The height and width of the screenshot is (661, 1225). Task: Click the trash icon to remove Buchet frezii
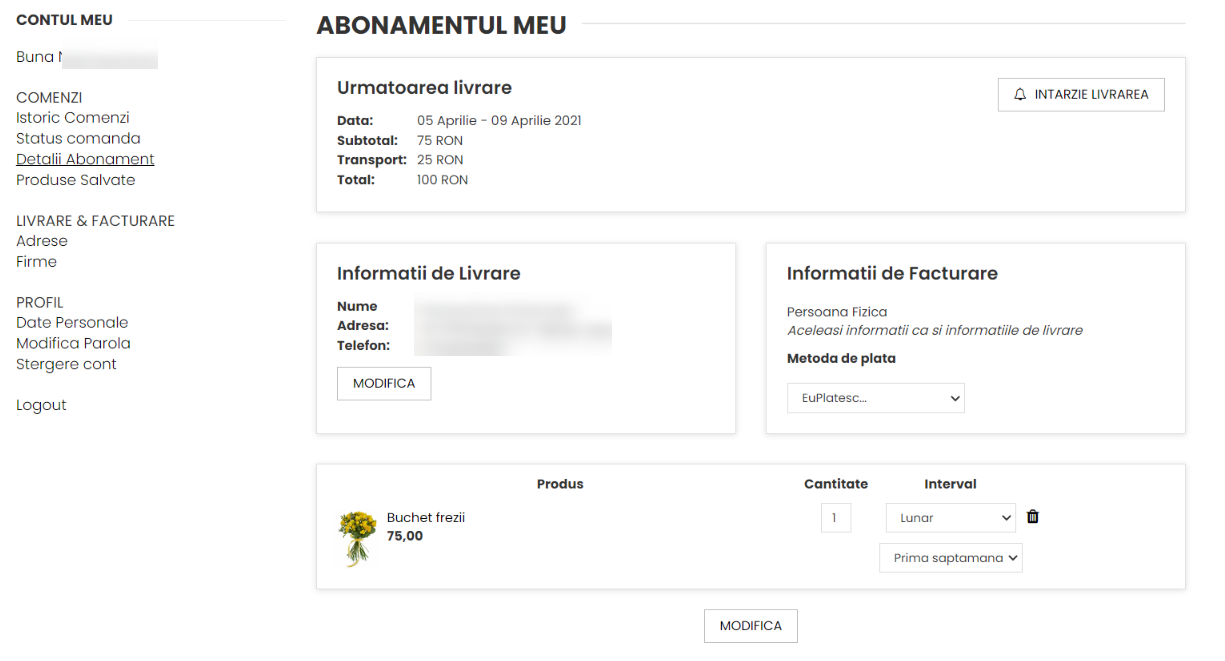(1033, 517)
